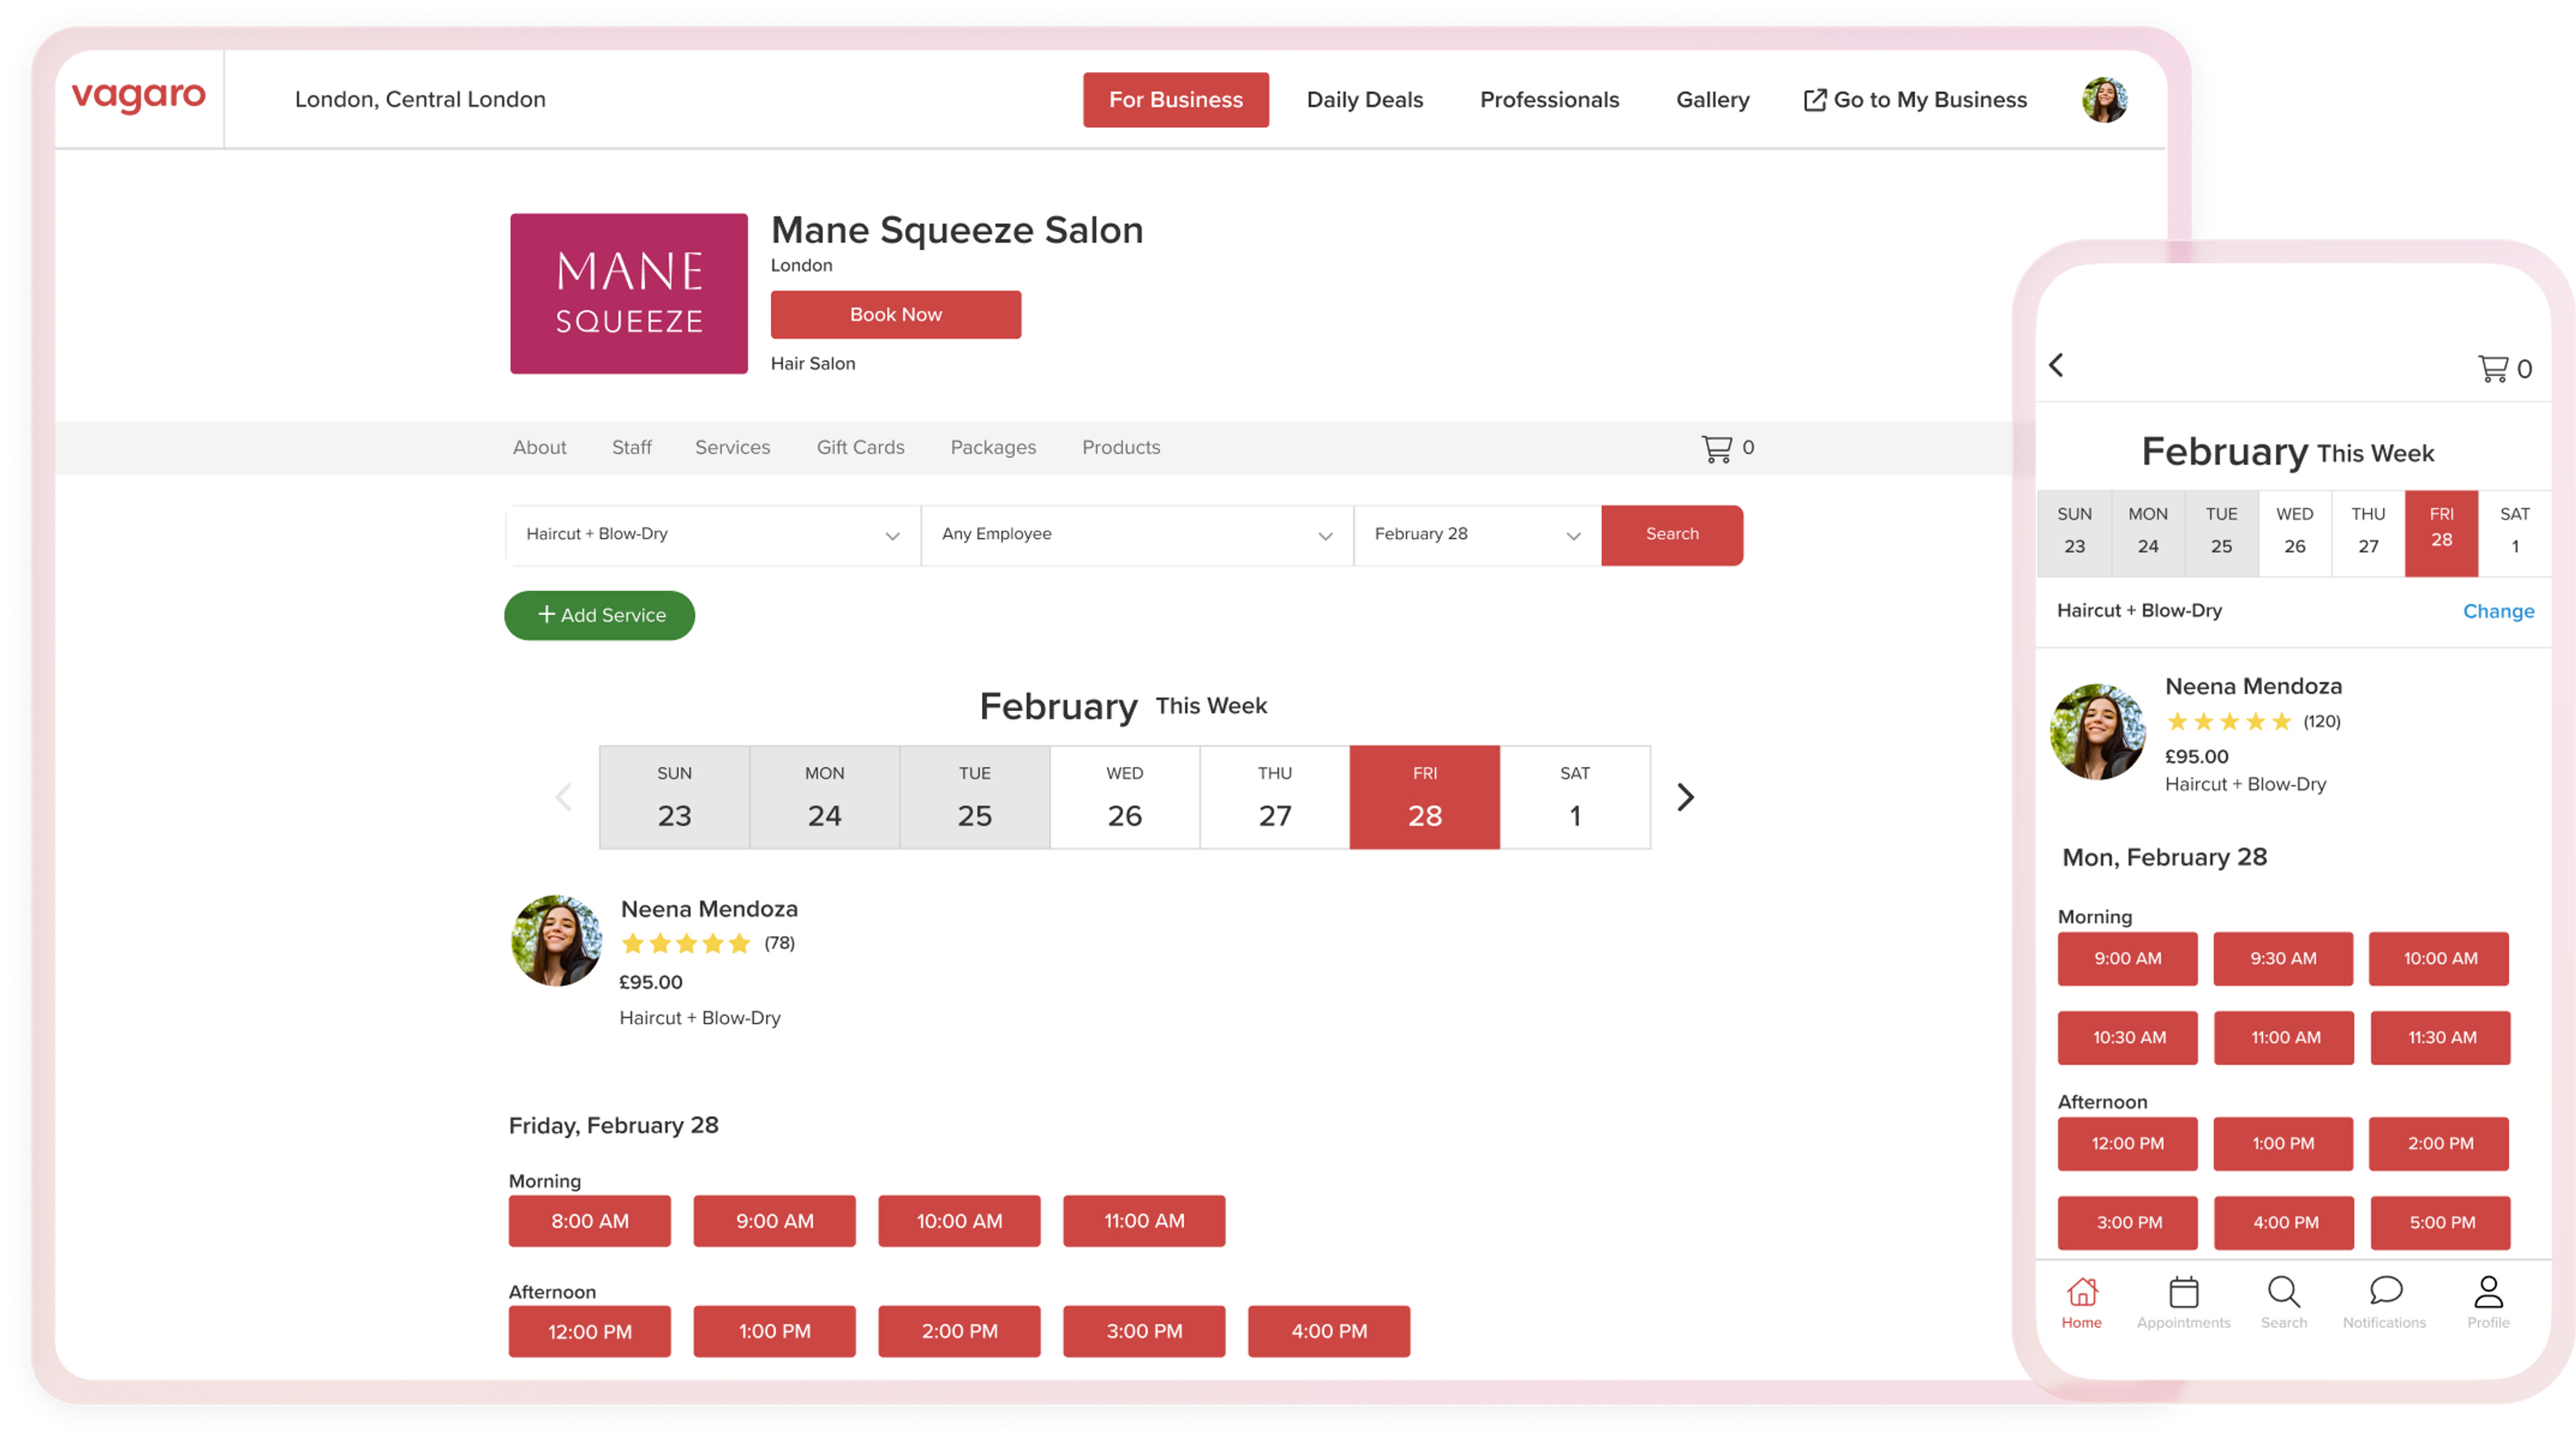
Task: Tap the Home icon in mobile nav
Action: [2082, 1291]
